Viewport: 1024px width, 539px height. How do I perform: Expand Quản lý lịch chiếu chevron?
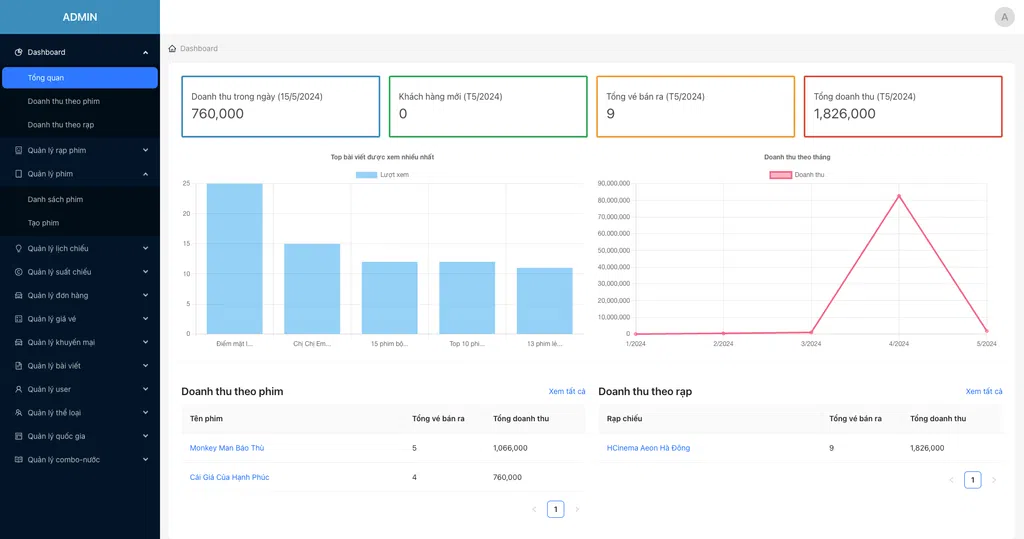[145, 248]
